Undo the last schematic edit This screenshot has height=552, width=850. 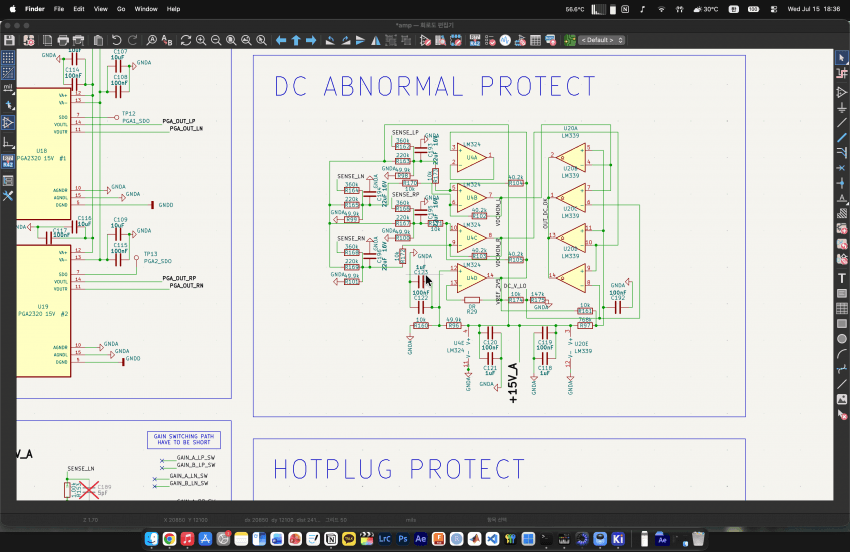(x=117, y=40)
